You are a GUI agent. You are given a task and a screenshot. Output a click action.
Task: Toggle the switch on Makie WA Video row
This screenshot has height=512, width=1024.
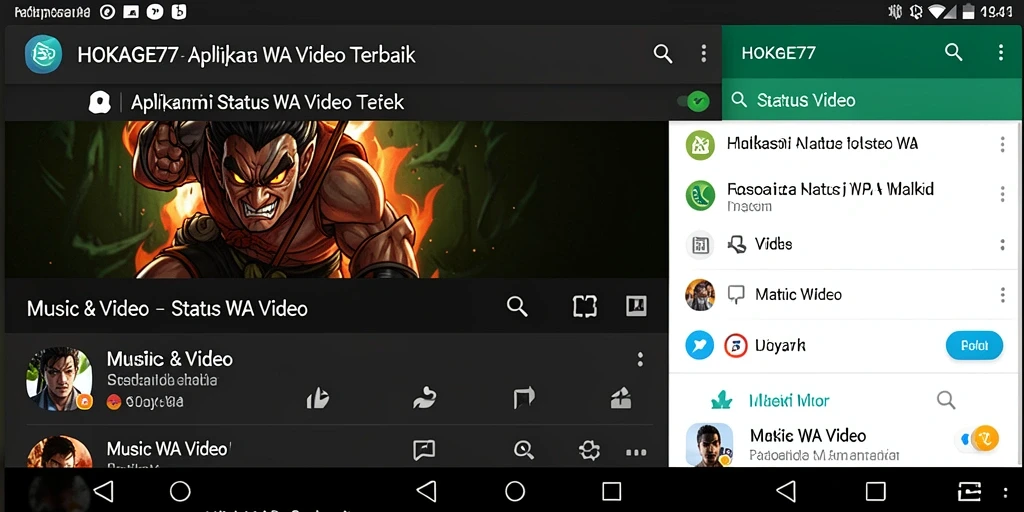tap(979, 439)
